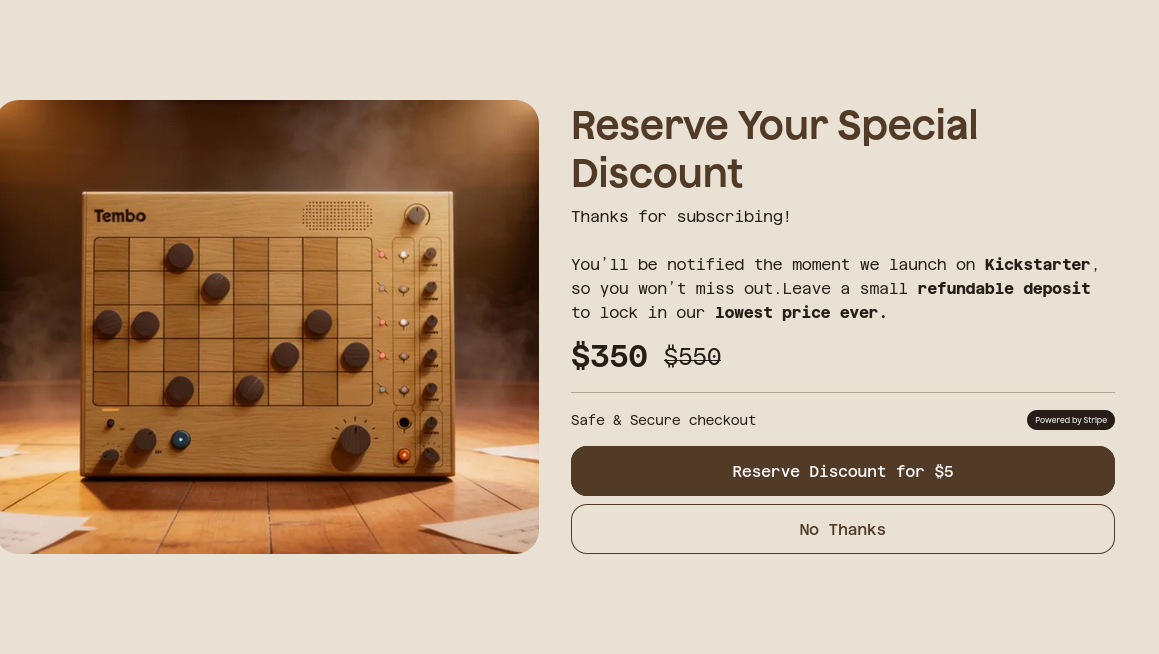This screenshot has height=654, width=1159.
Task: Click the Reserve Your Special Discount heading
Action: pos(774,149)
